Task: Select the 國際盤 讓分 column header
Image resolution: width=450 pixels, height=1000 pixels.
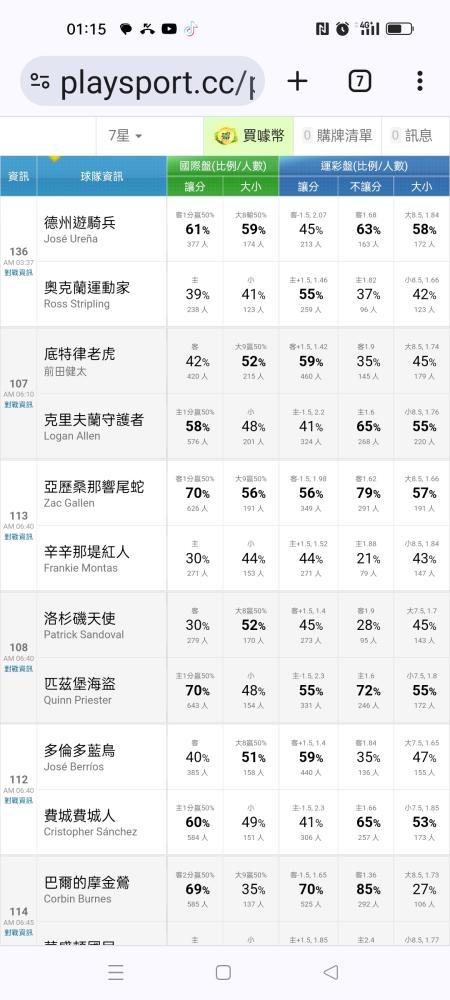Action: (195, 186)
